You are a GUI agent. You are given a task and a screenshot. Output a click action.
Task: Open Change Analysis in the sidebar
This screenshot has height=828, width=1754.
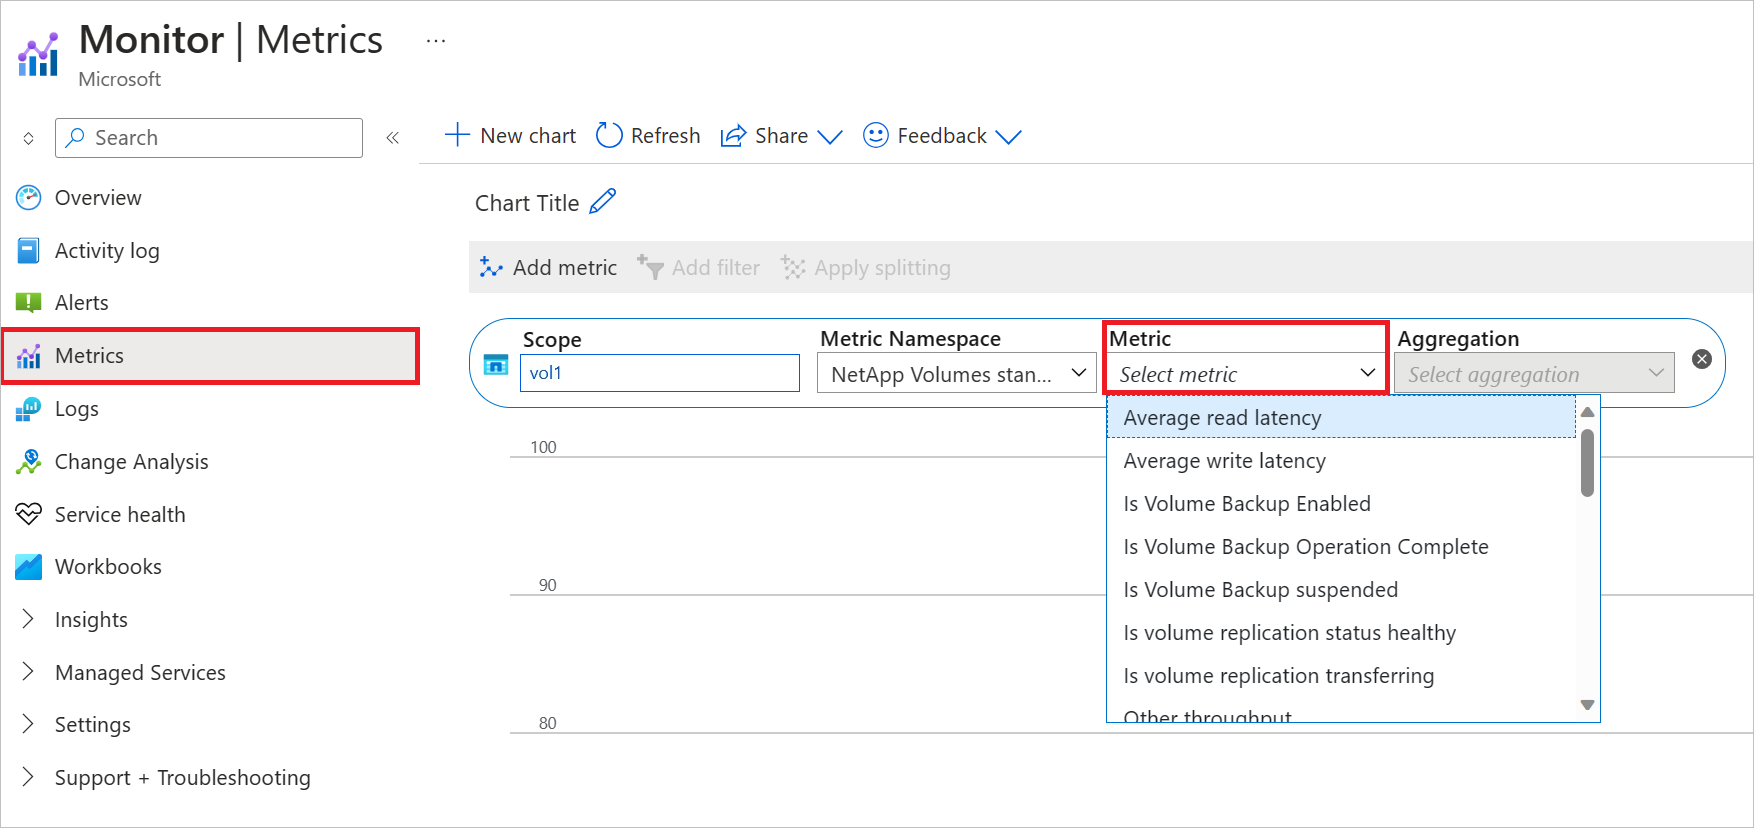click(x=131, y=461)
